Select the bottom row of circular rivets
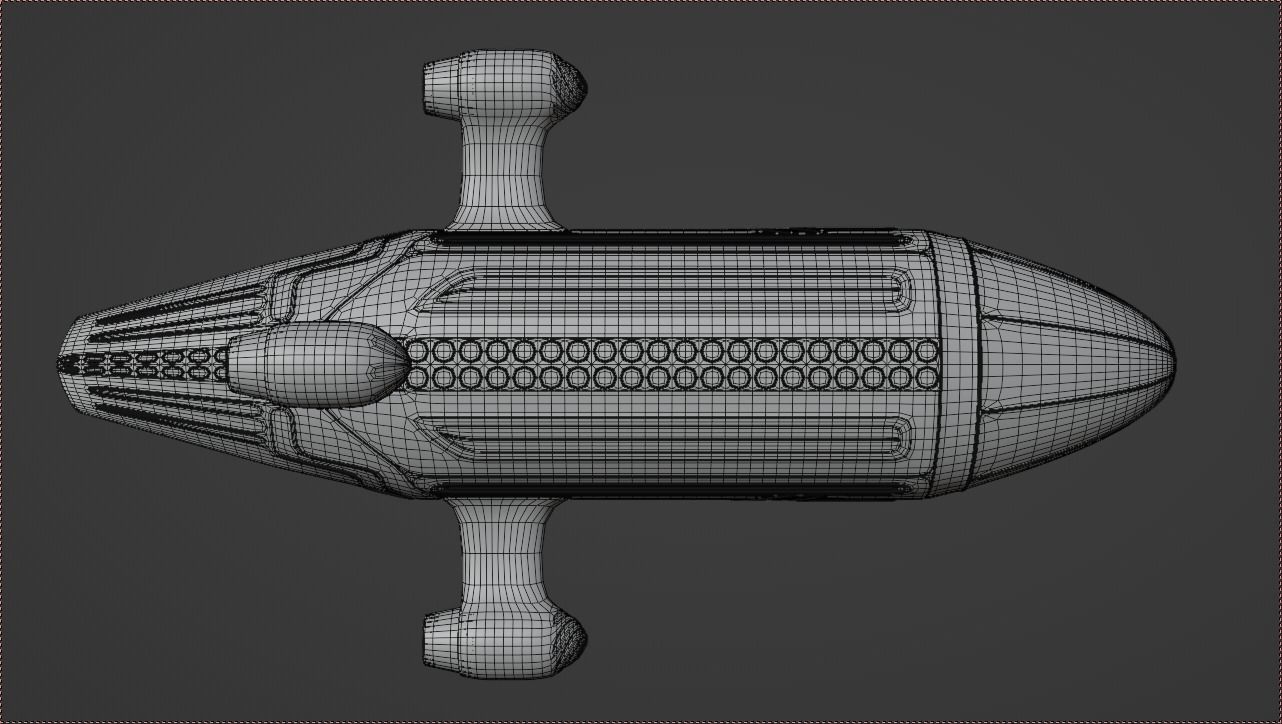This screenshot has width=1282, height=724. point(670,378)
